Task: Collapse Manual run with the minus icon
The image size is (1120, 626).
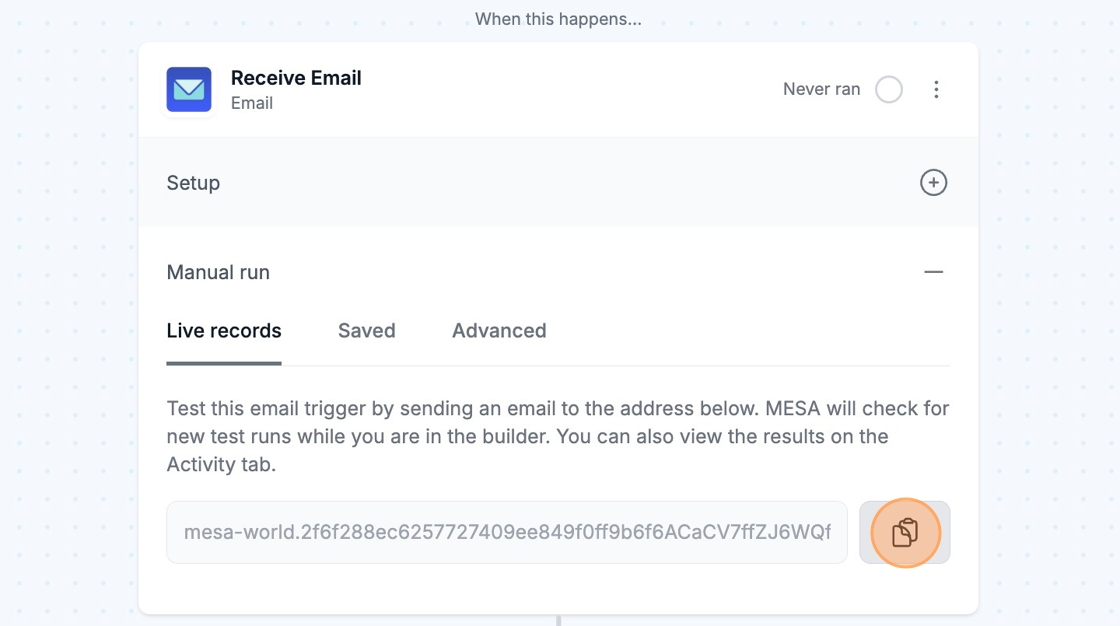Action: click(933, 272)
